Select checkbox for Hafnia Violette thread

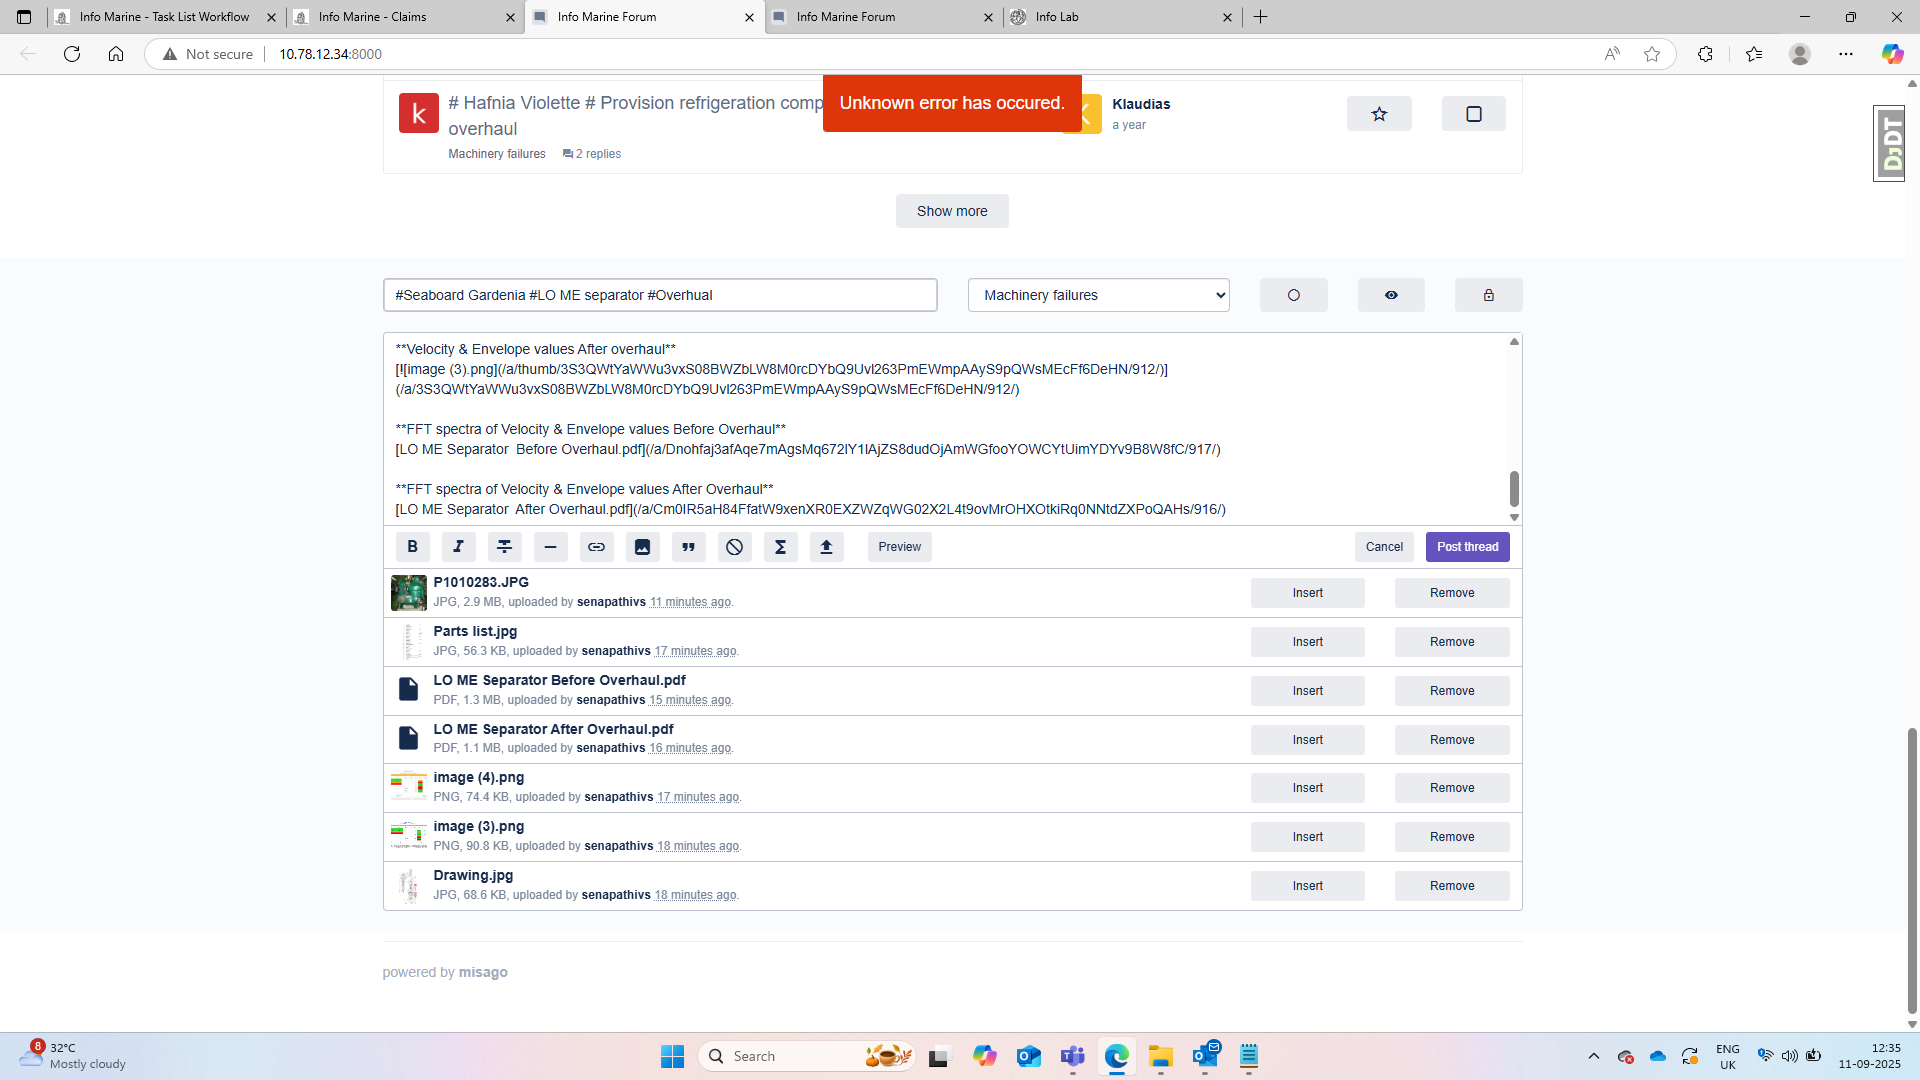[x=1473, y=114]
